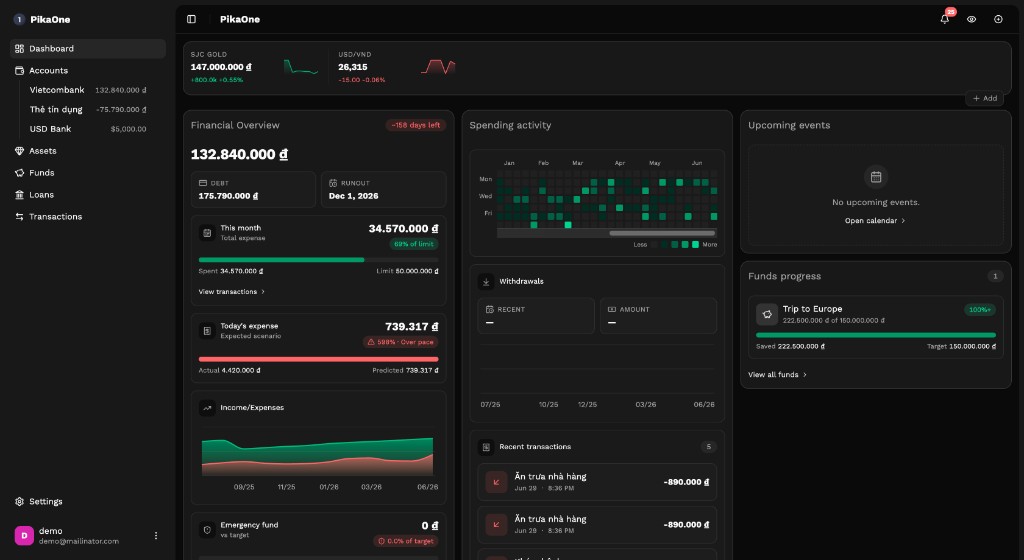Click Today's expense receipt icon
The width and height of the screenshot is (1024, 560).
pyautogui.click(x=207, y=331)
